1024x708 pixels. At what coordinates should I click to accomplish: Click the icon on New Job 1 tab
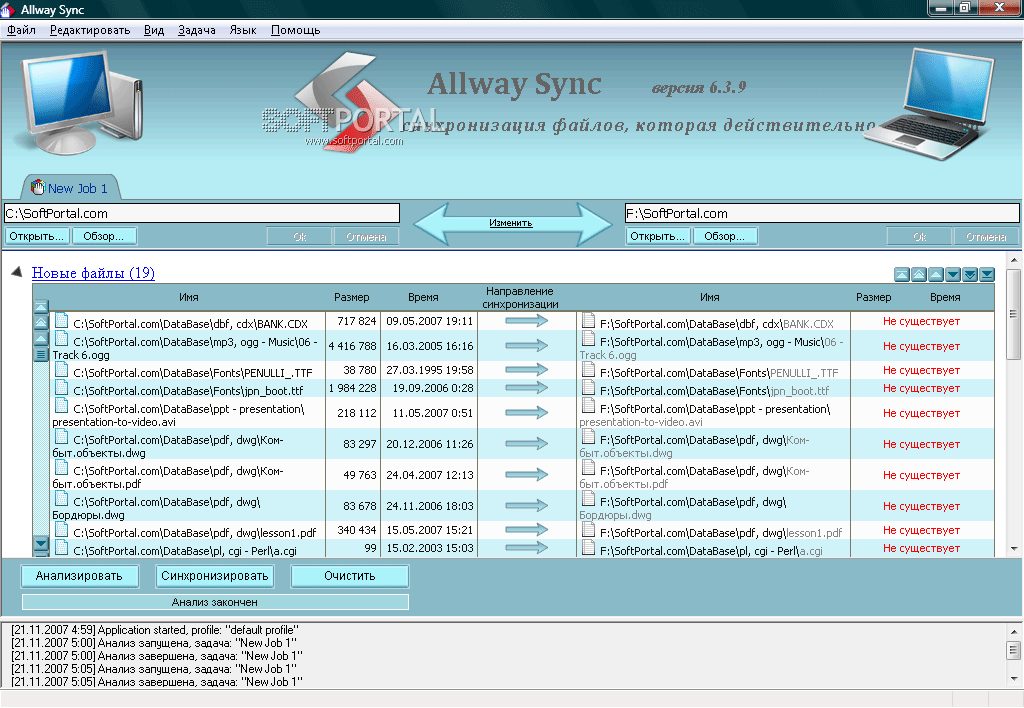pyautogui.click(x=38, y=187)
